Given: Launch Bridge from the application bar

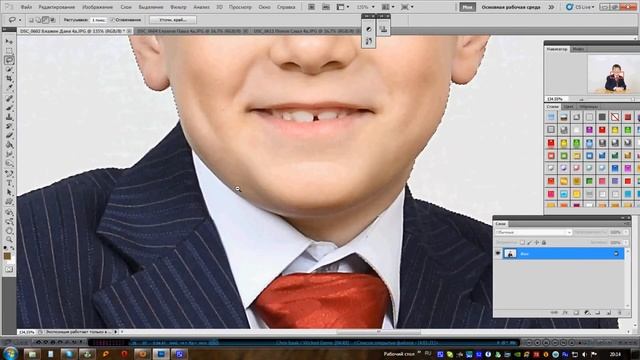Looking at the screenshot, I should [x=311, y=7].
